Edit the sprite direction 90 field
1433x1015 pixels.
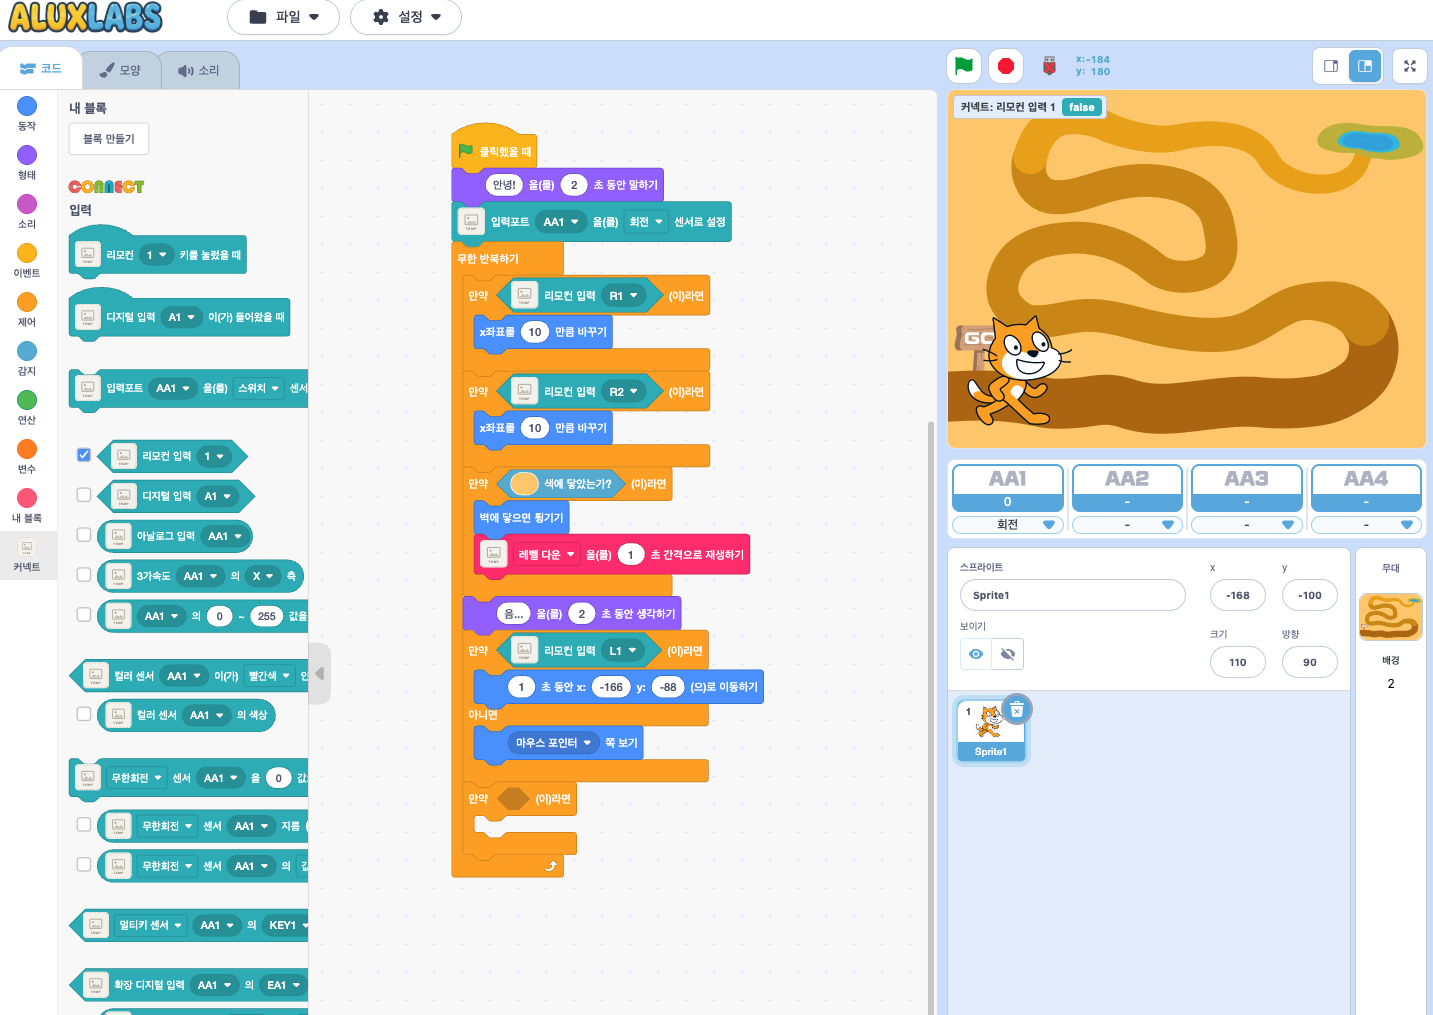(x=1310, y=662)
